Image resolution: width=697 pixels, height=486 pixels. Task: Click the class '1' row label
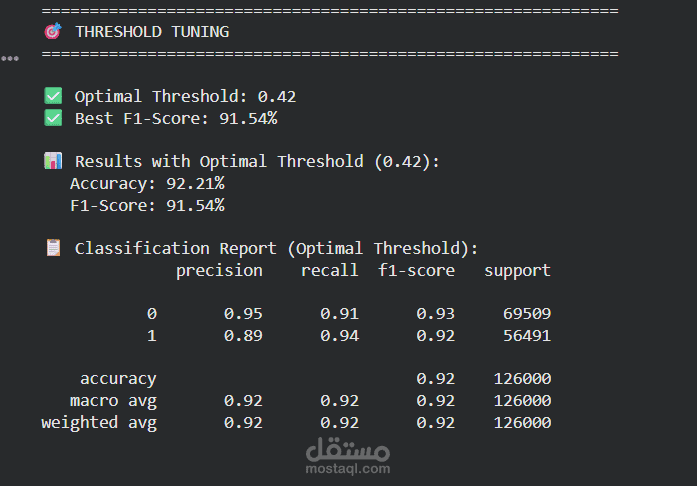(x=152, y=335)
